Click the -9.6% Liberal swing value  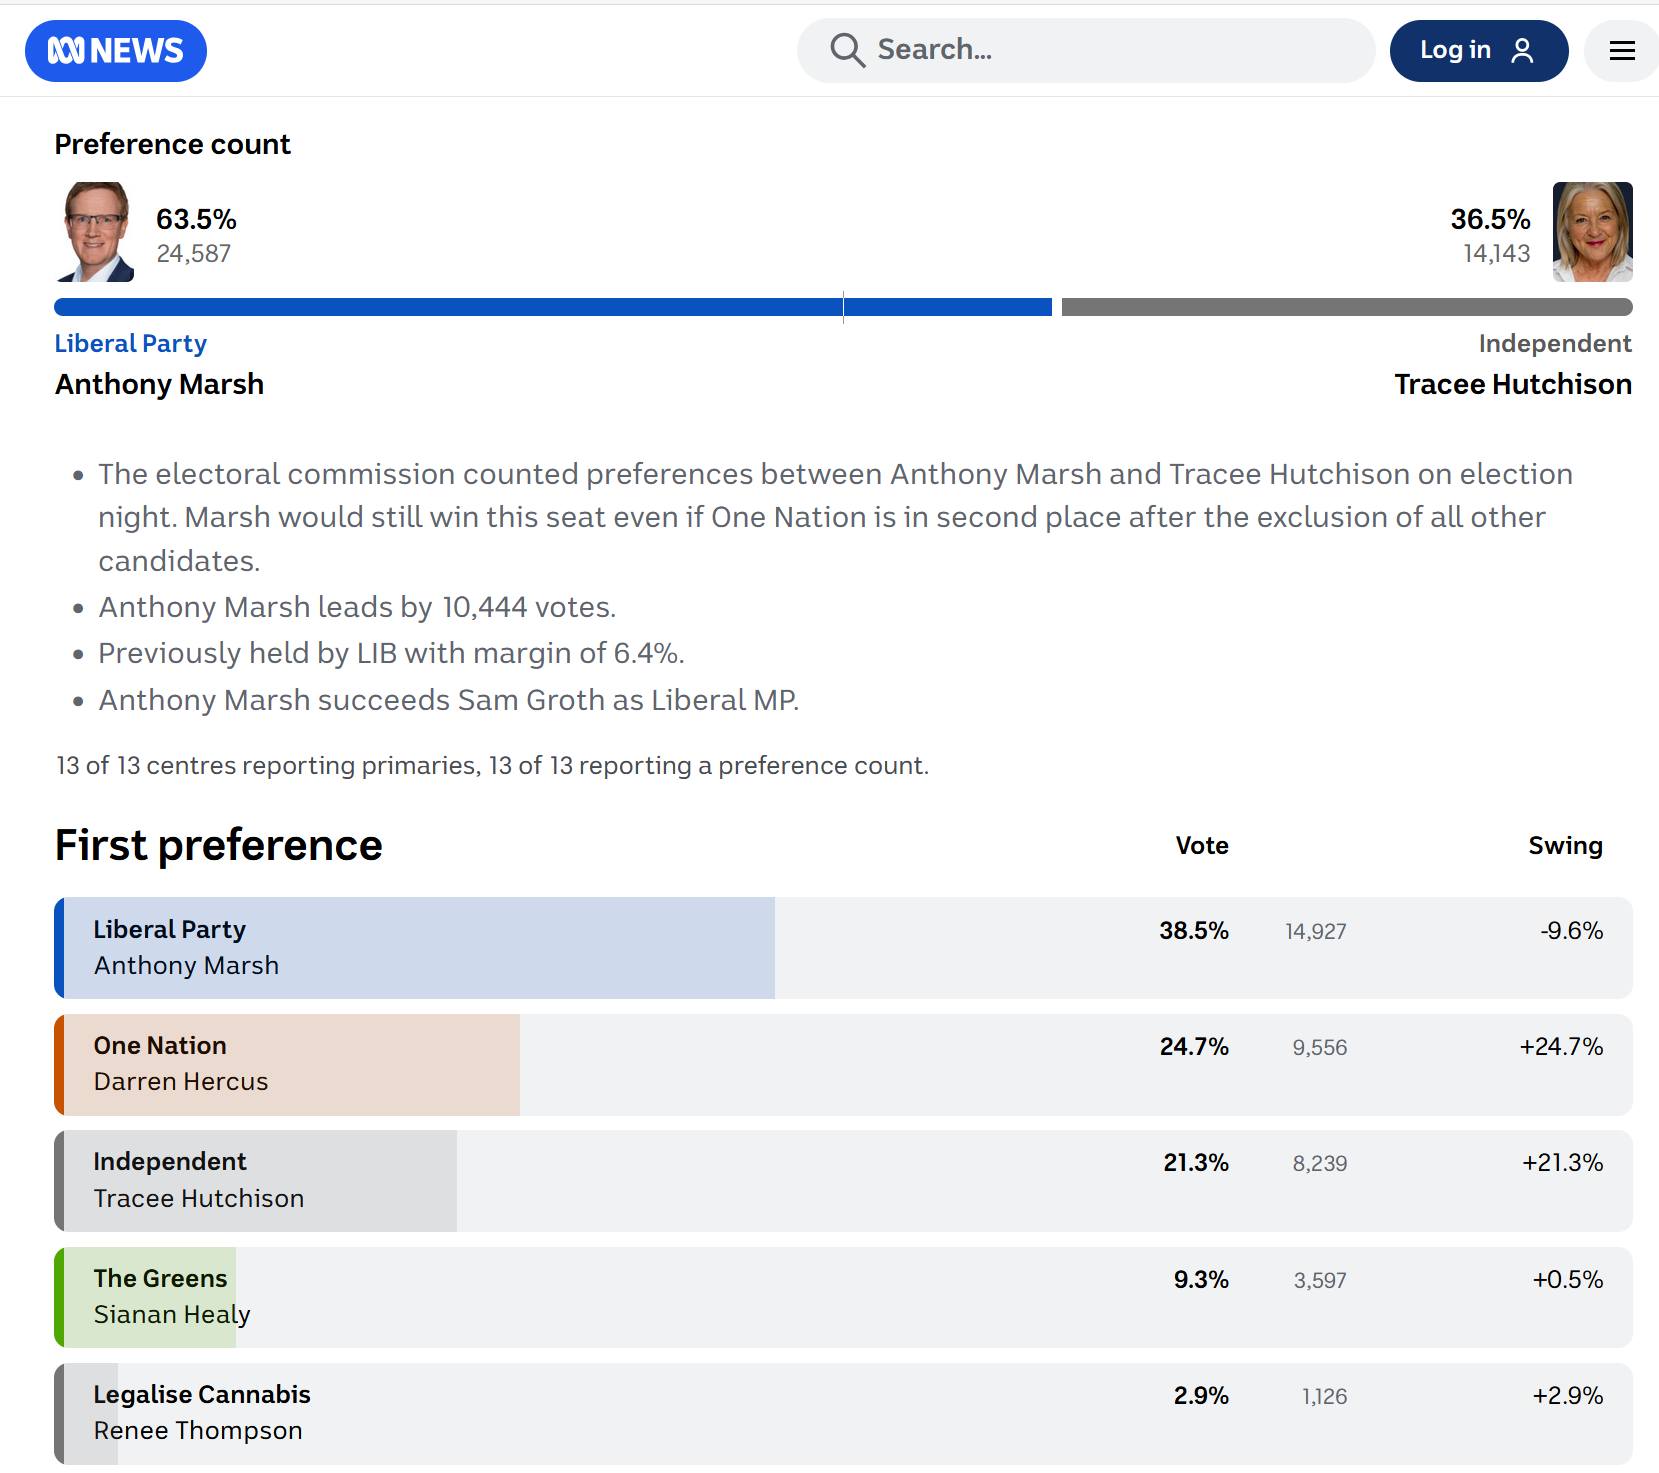[1572, 931]
